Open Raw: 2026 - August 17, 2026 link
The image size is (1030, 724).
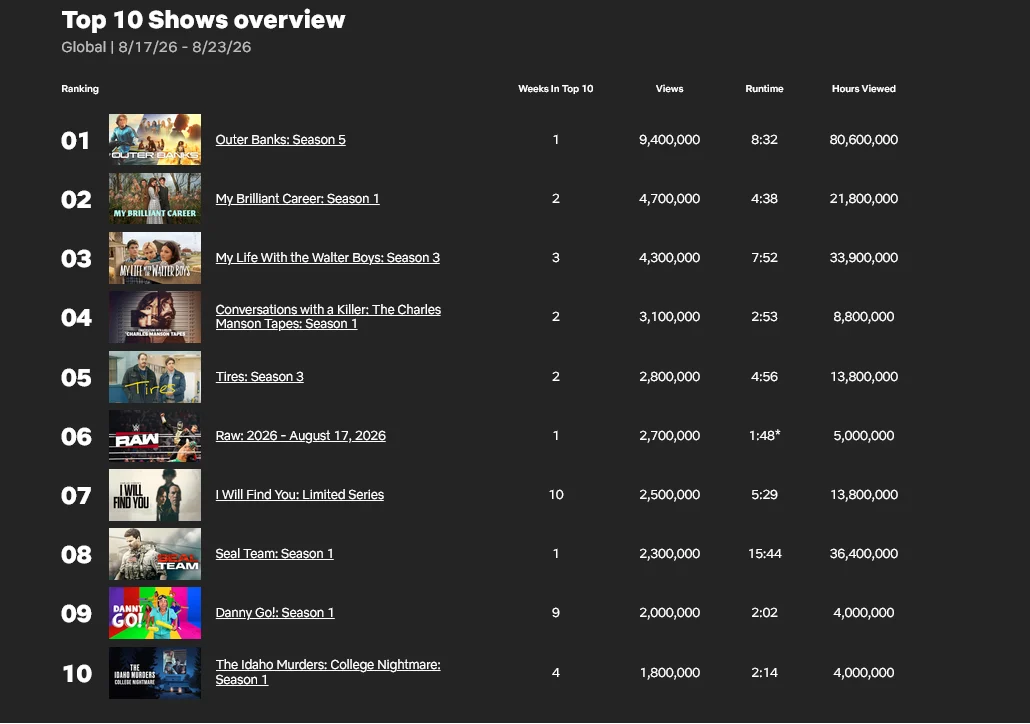pyautogui.click(x=301, y=436)
